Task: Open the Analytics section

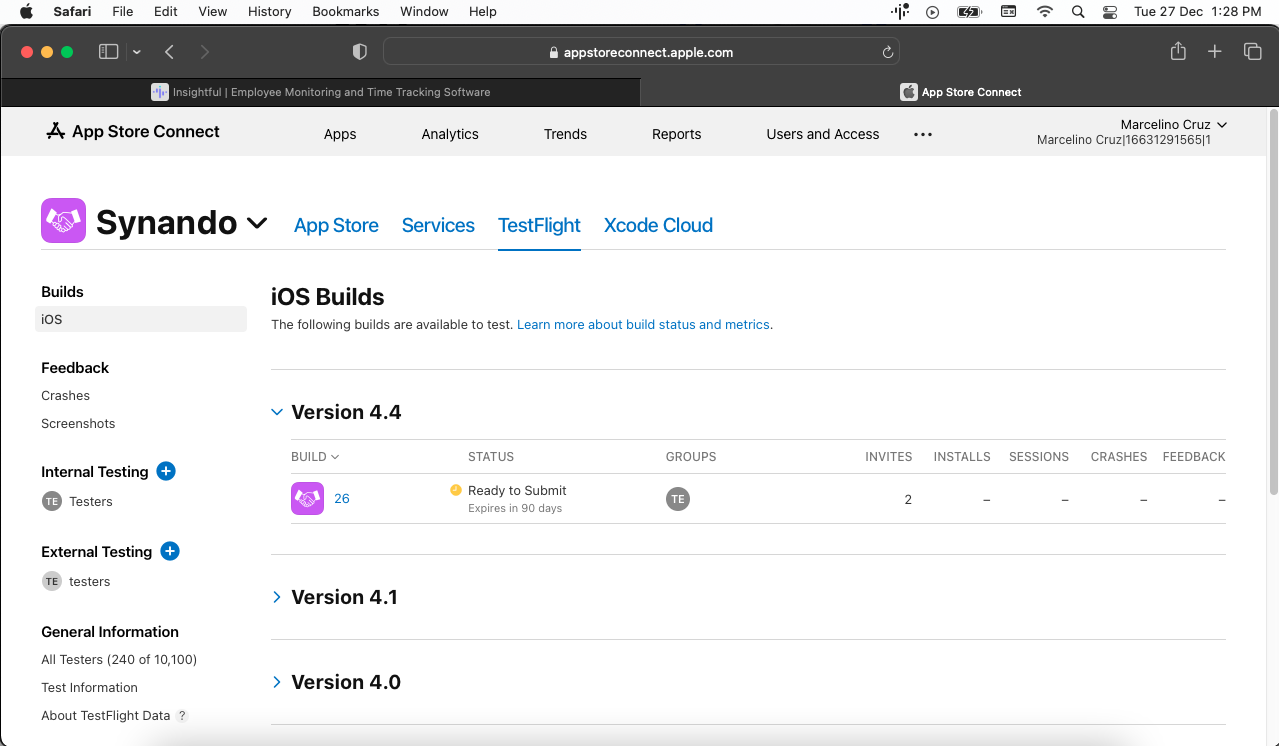Action: point(450,134)
